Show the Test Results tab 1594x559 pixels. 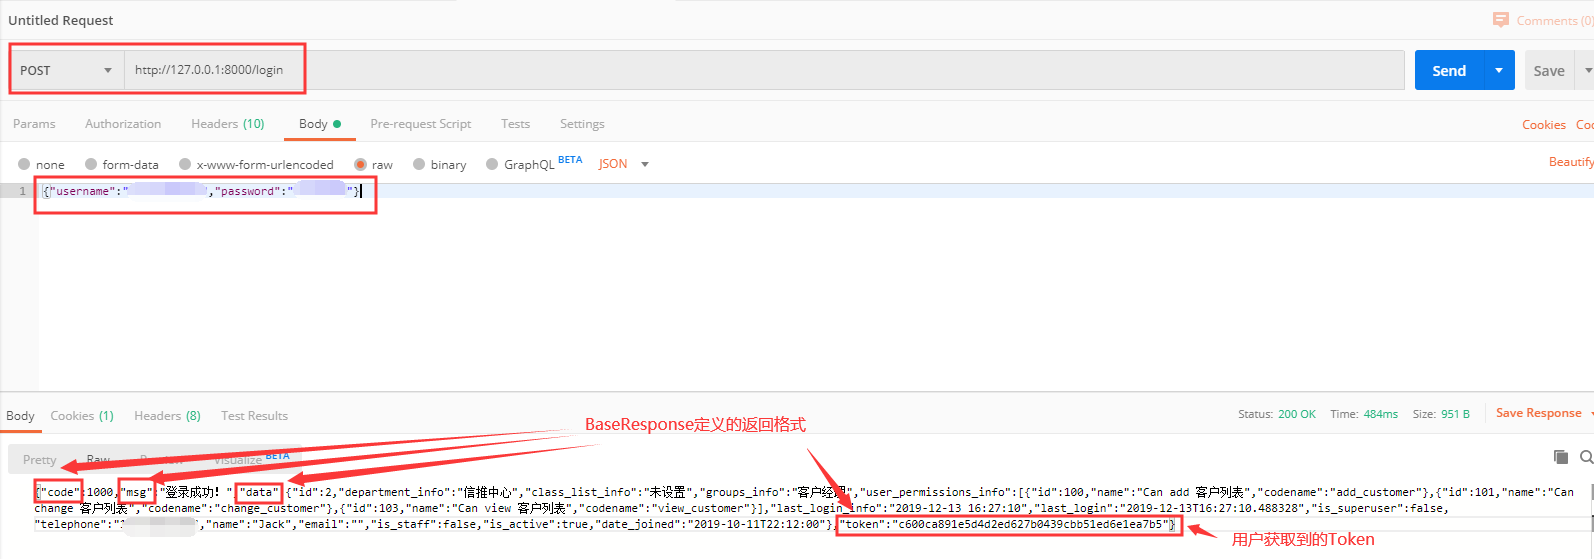pyautogui.click(x=254, y=416)
